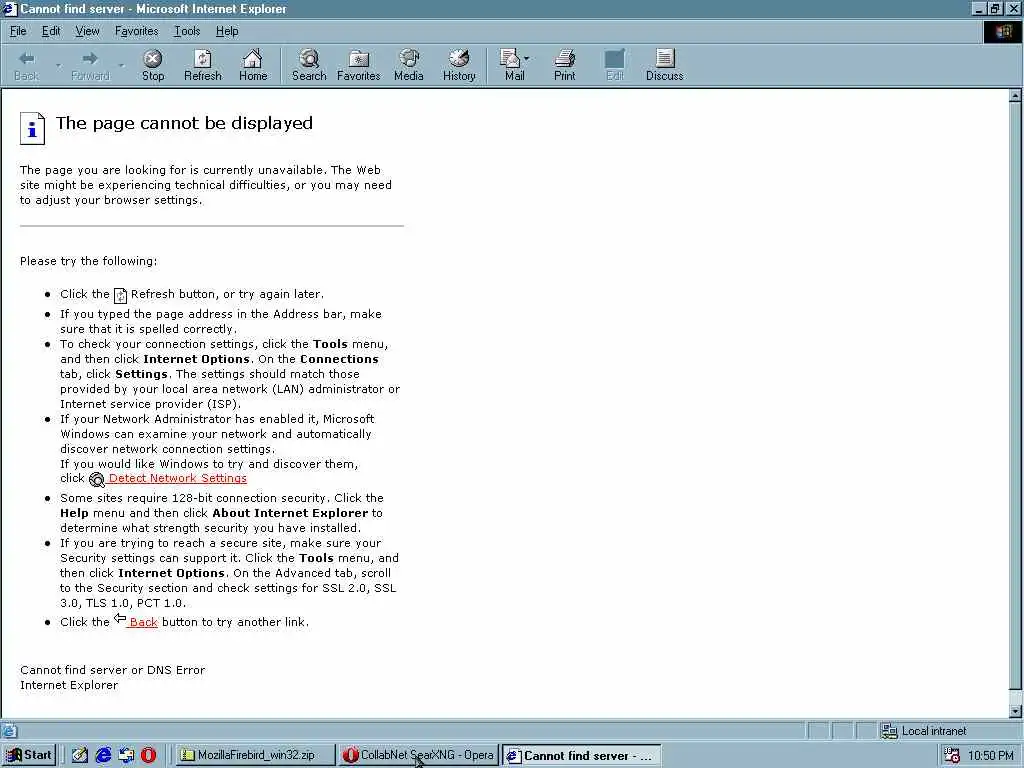Open the Edit menu
This screenshot has height=768, width=1024.
(x=51, y=31)
